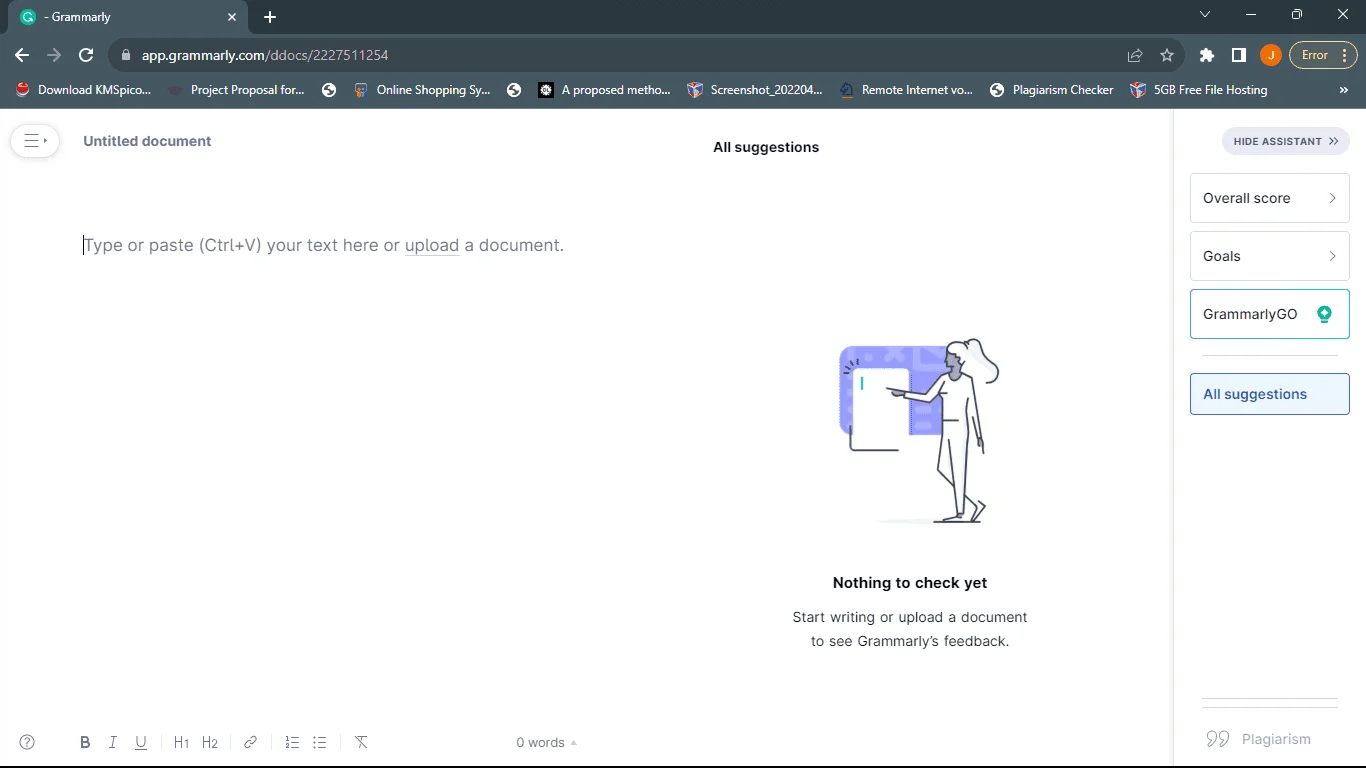Click the address bar URL
The width and height of the screenshot is (1366, 768).
(x=265, y=55)
